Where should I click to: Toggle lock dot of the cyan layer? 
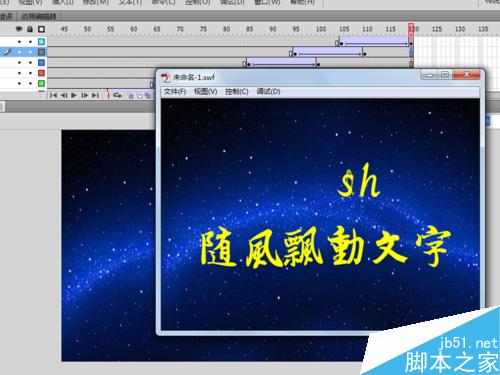pos(30,42)
